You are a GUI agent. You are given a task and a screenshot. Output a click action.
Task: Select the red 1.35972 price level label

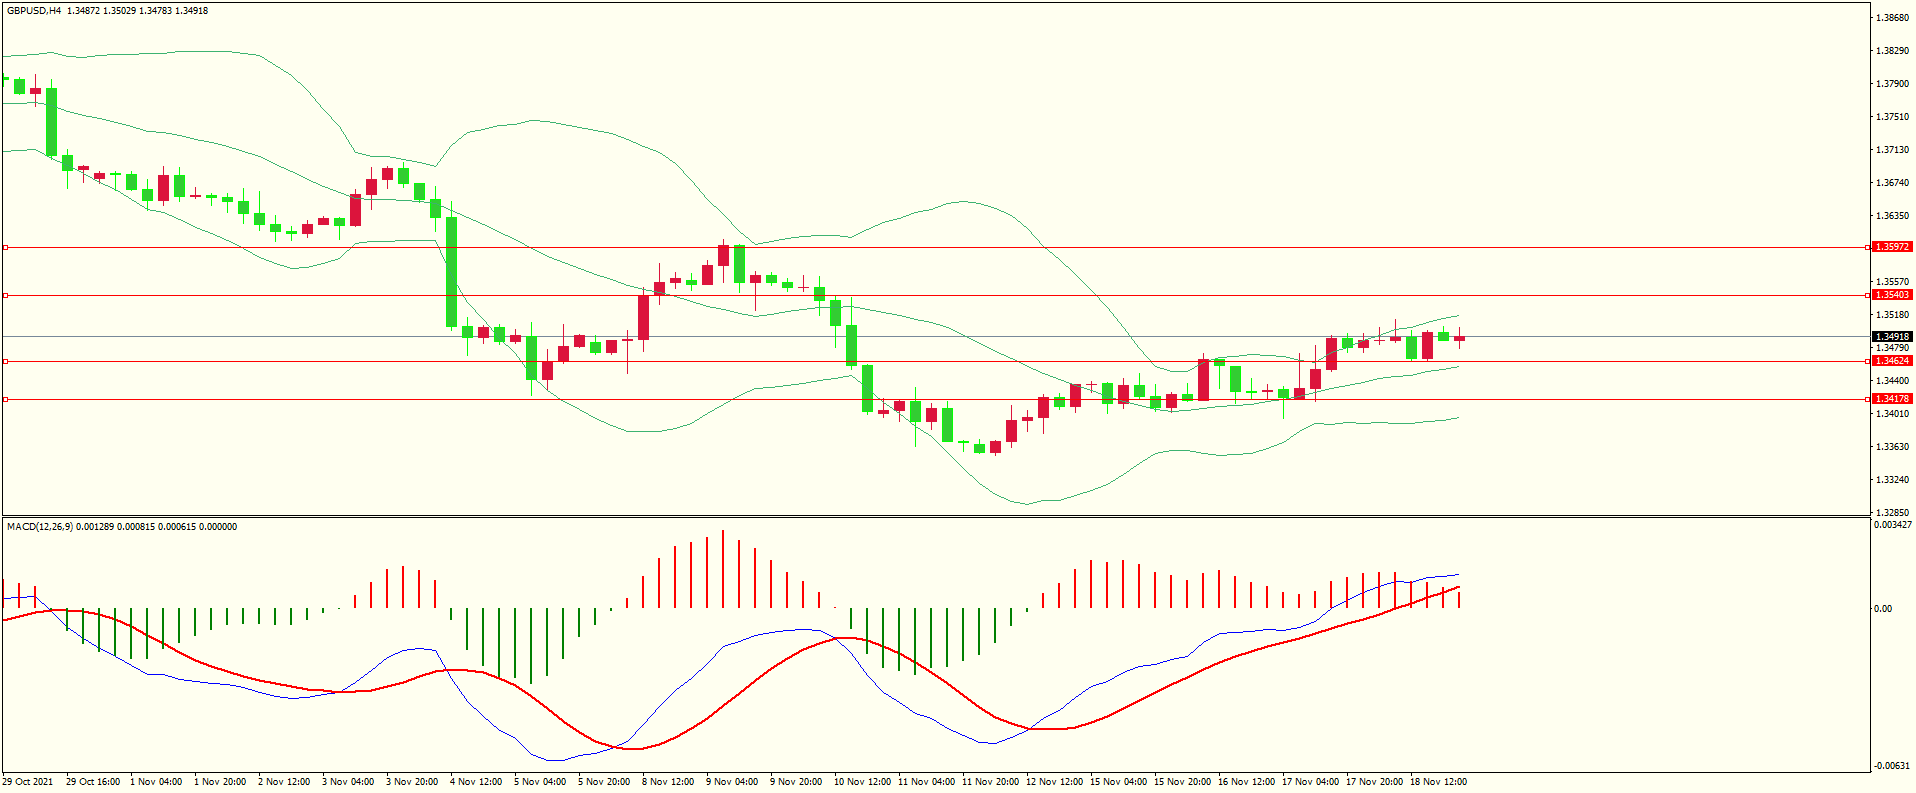click(1892, 247)
